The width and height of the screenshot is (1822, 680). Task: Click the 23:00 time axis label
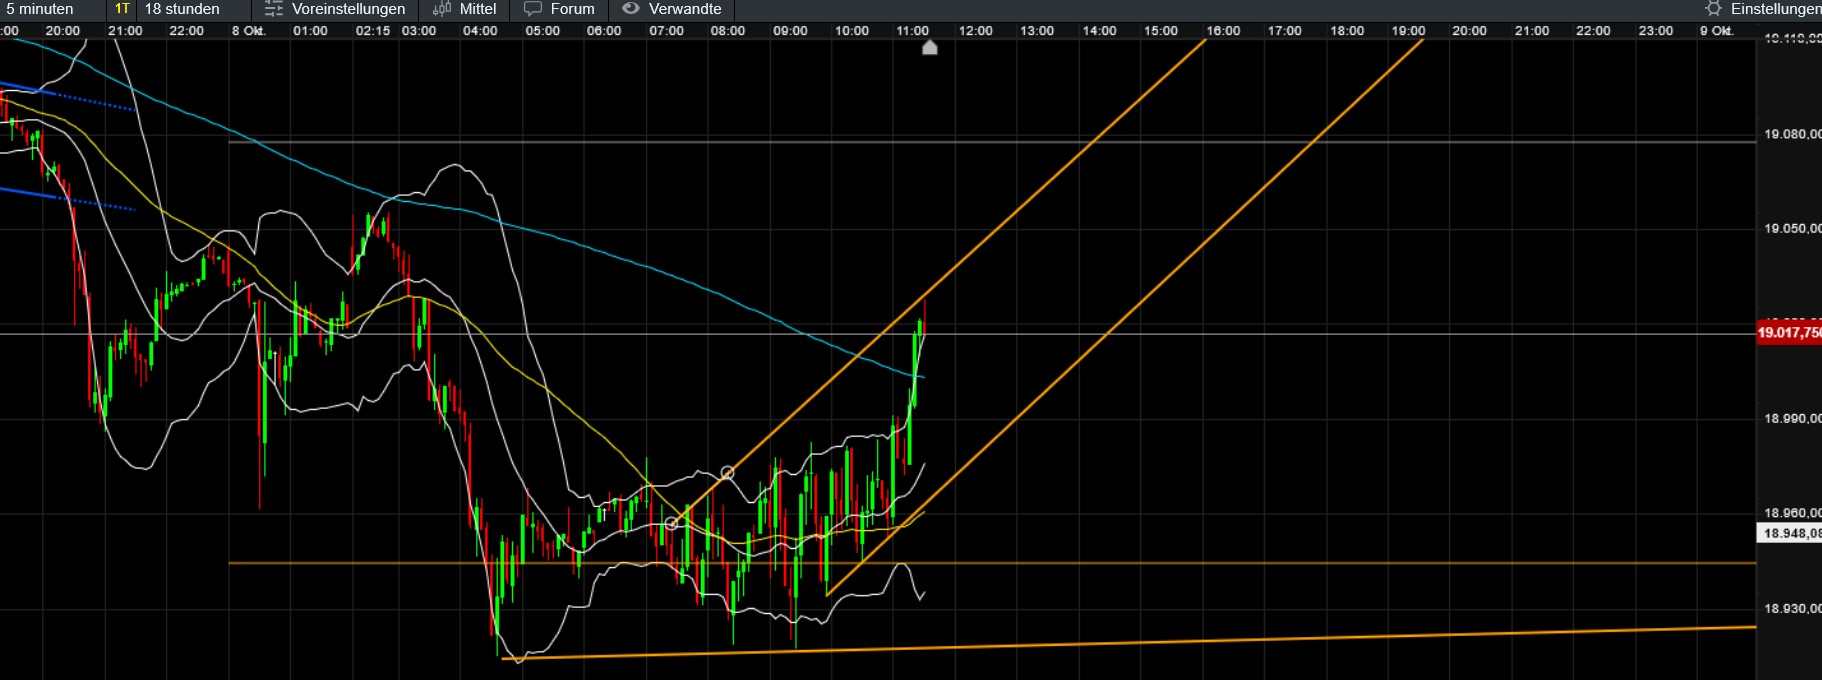pos(1655,31)
